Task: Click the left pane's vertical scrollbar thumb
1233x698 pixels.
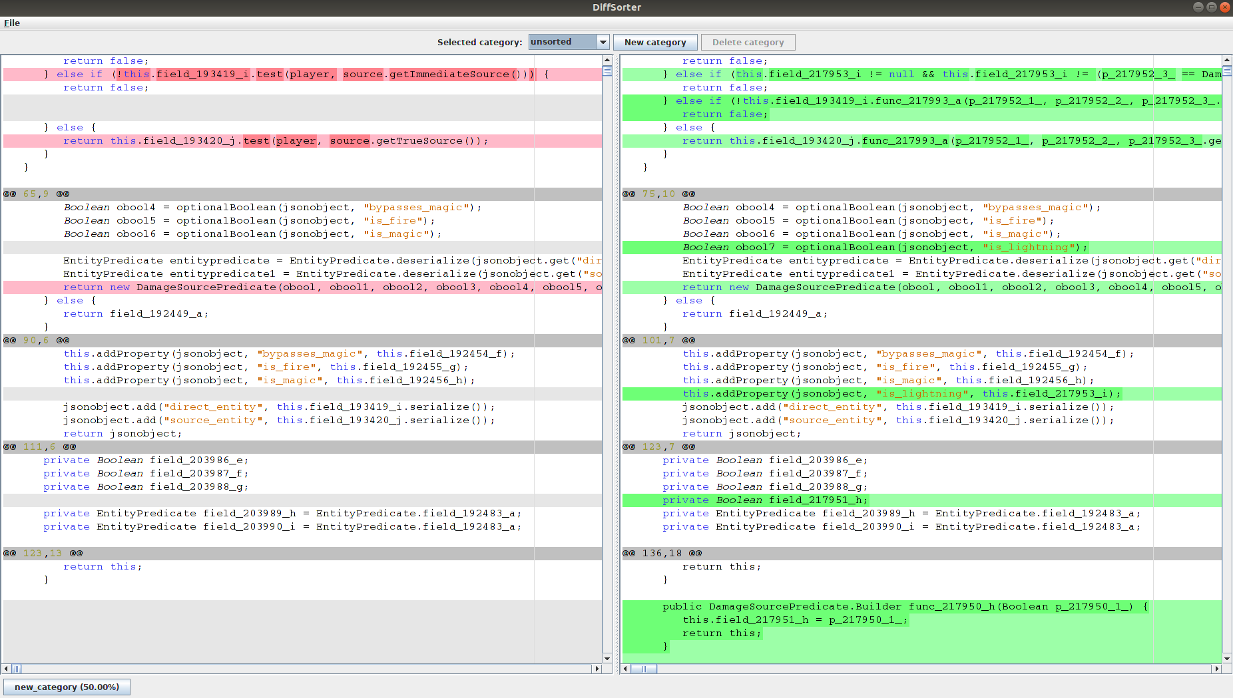Action: (608, 69)
